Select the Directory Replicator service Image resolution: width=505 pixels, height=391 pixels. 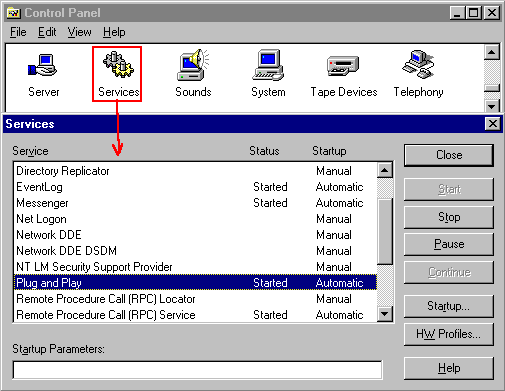pyautogui.click(x=195, y=171)
